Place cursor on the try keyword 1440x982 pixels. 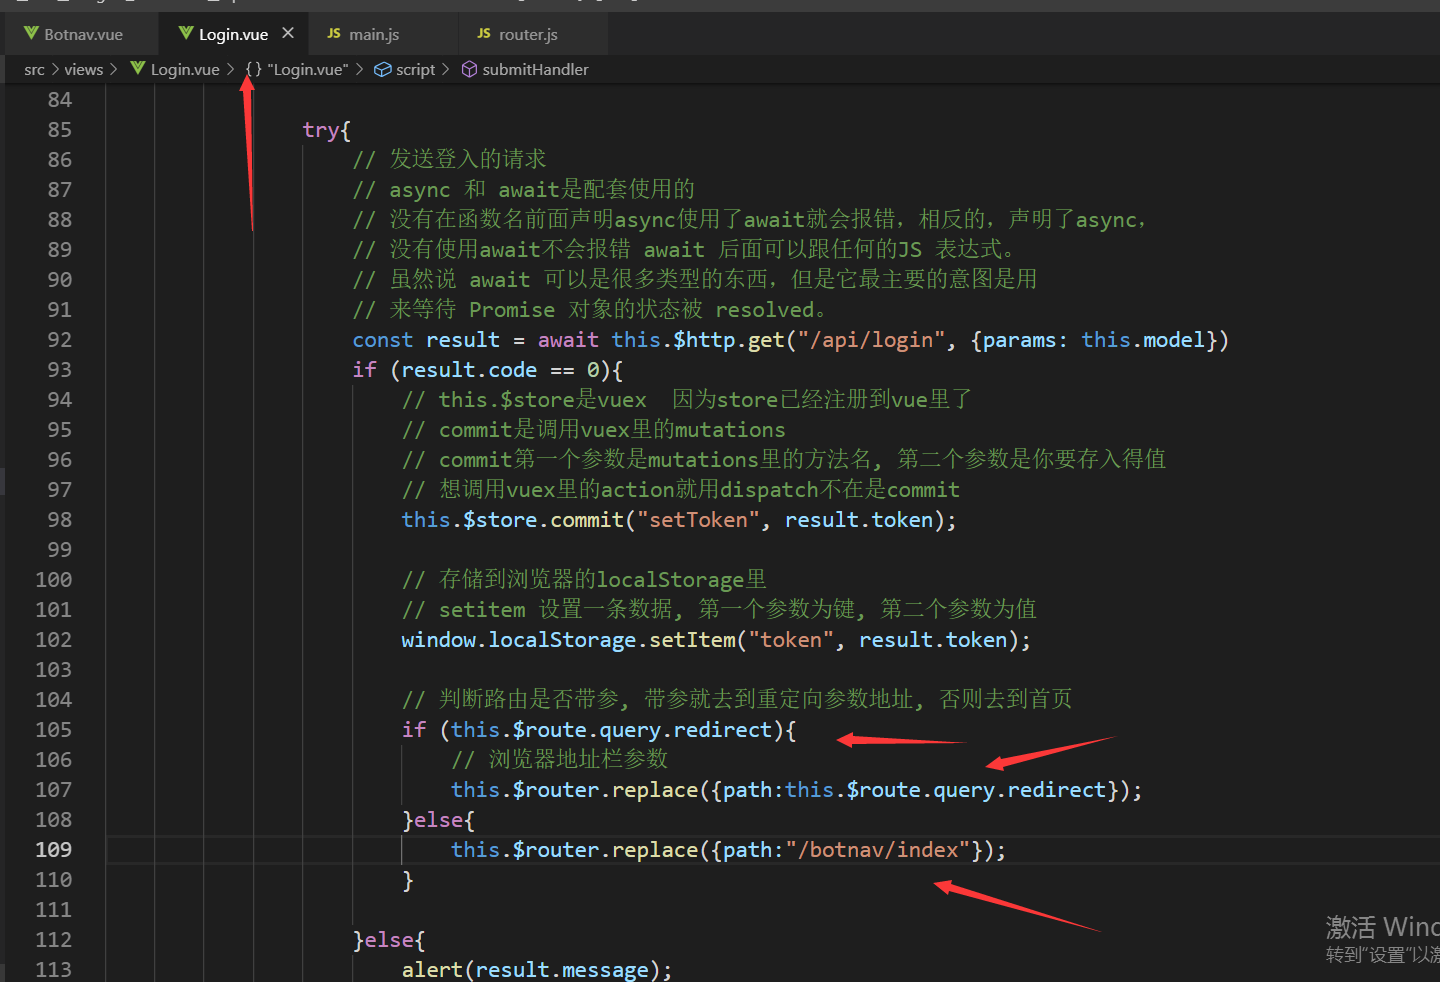click(321, 130)
